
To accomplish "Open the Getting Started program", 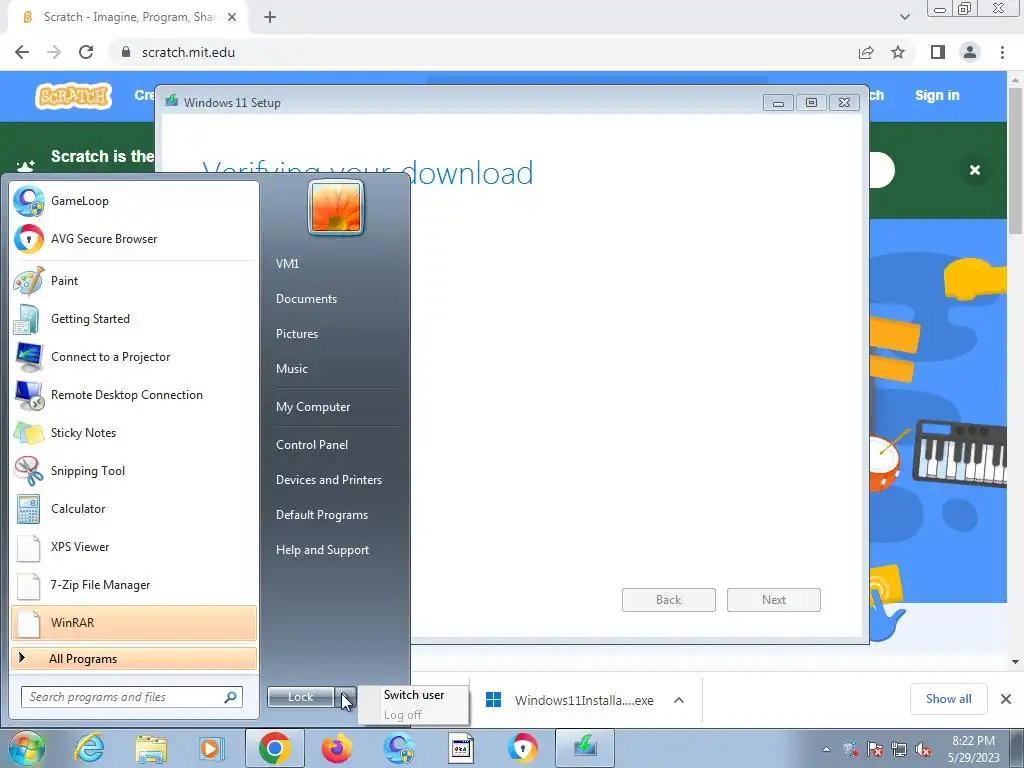I will pyautogui.click(x=134, y=319).
